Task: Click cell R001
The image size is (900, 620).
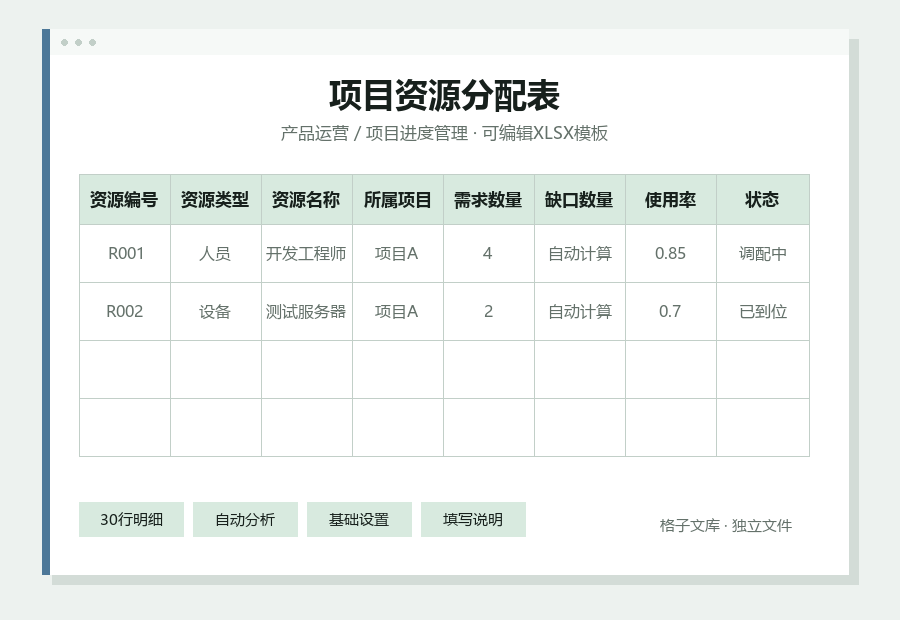Action: (125, 254)
